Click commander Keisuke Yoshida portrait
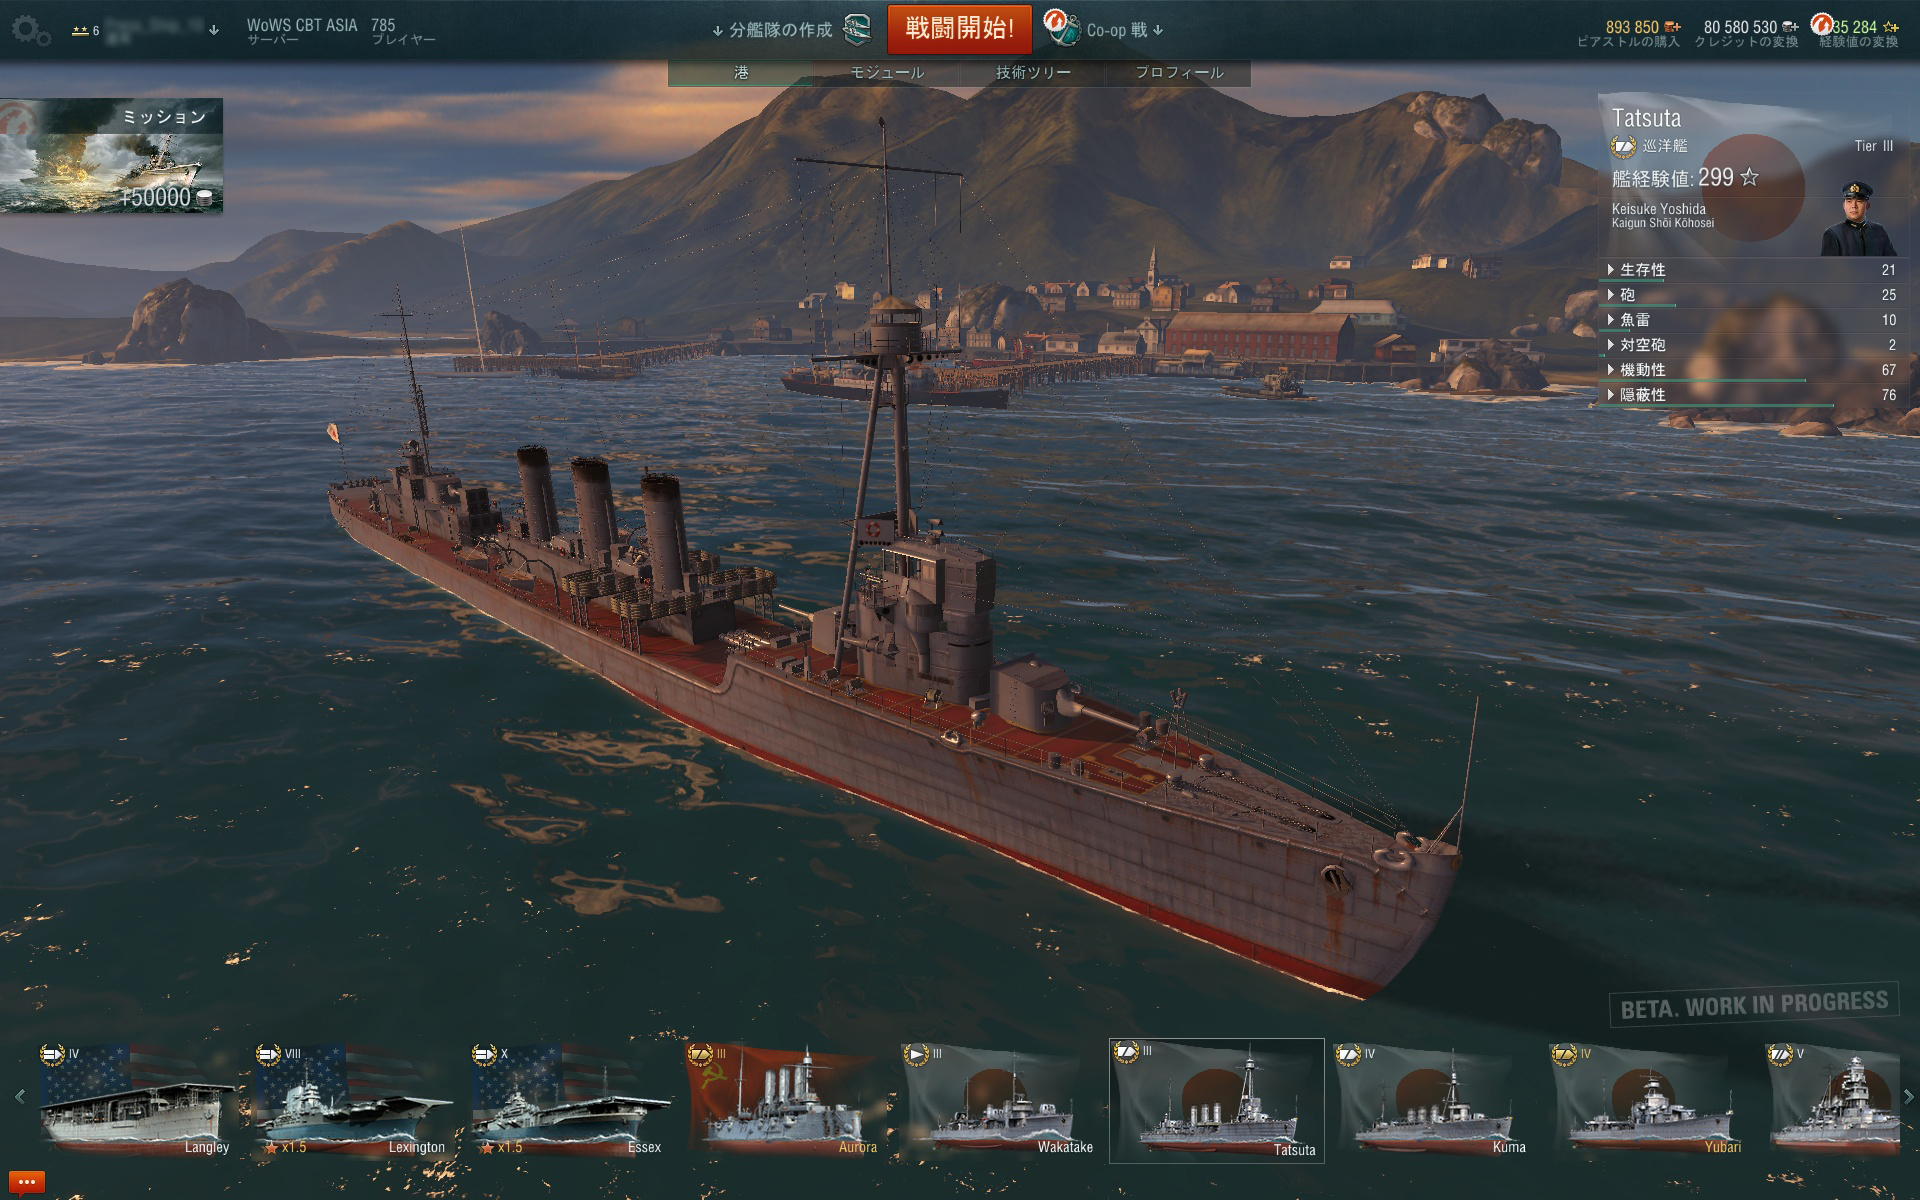The image size is (1920, 1200). coord(1858,218)
